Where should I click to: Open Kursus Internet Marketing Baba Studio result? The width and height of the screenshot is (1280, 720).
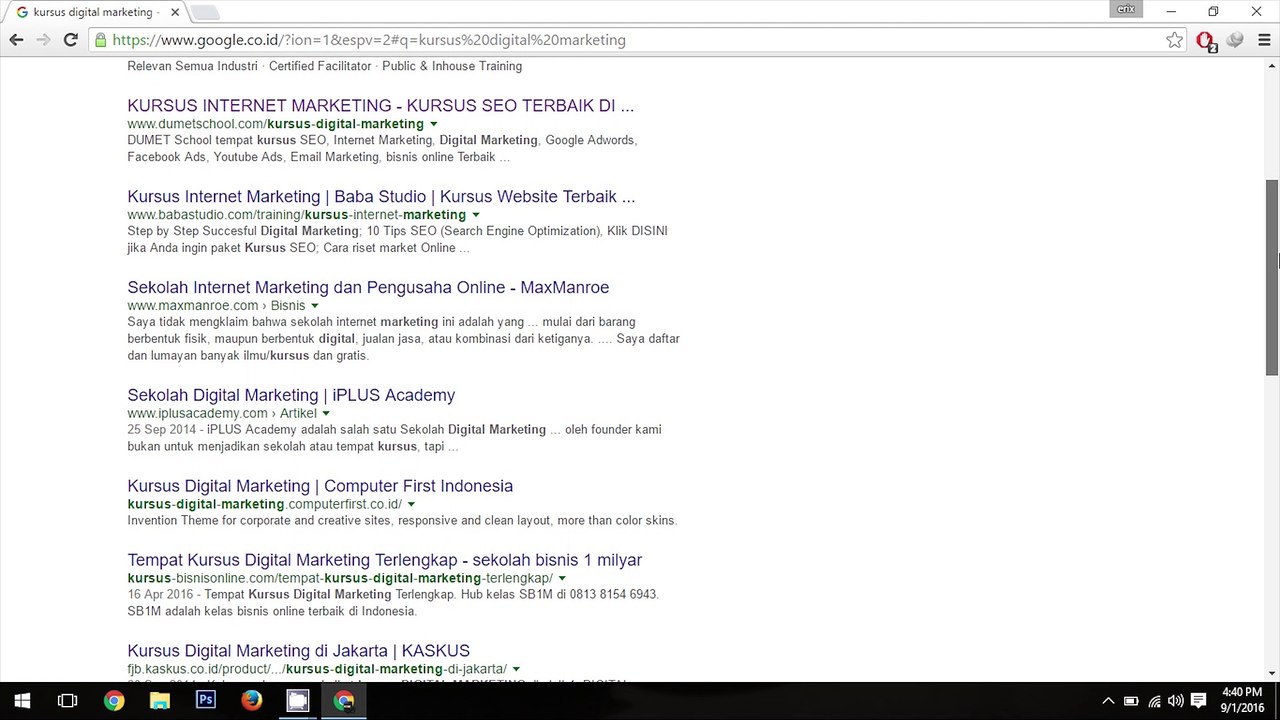tap(381, 196)
